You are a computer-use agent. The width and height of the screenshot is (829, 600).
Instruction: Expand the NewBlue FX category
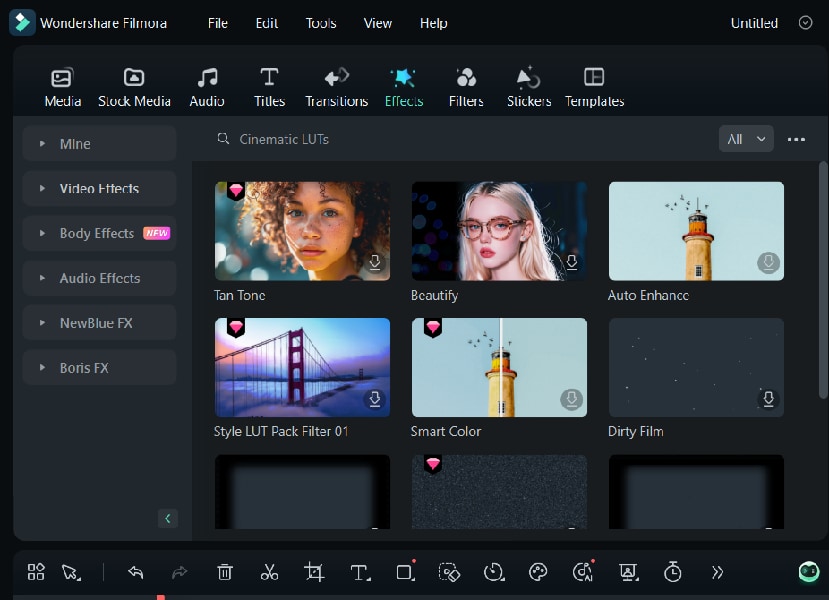pos(99,322)
